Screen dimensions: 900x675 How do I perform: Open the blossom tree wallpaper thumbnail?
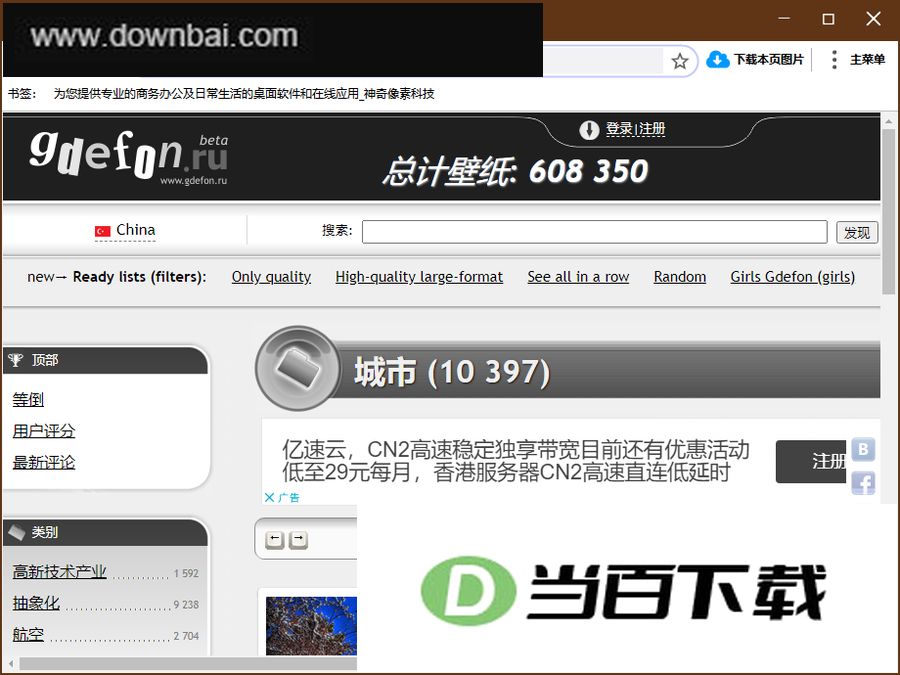coord(311,626)
